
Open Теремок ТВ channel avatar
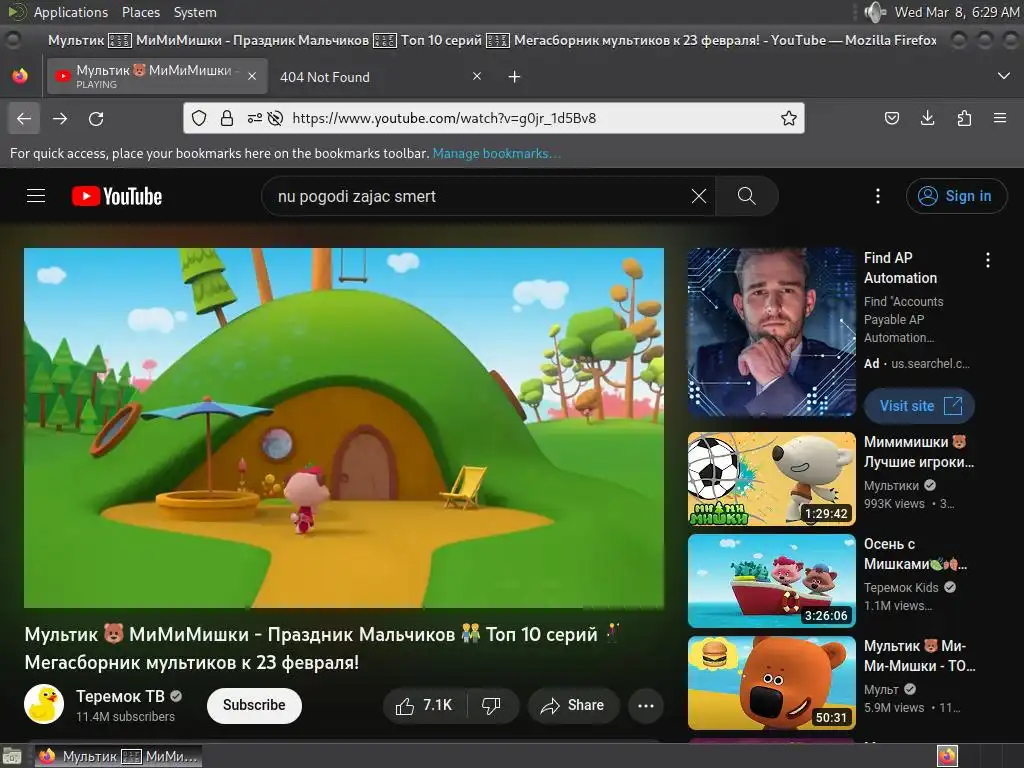[x=44, y=704]
